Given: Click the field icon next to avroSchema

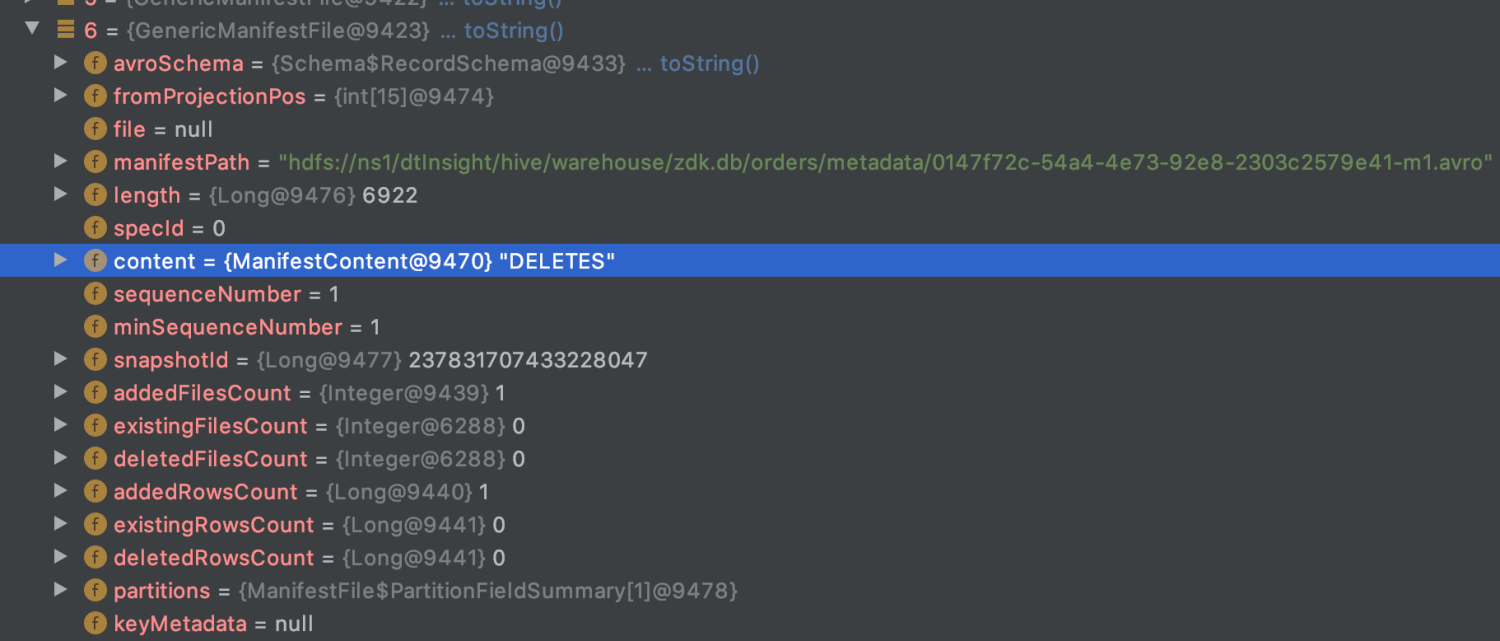Looking at the screenshot, I should coord(95,63).
